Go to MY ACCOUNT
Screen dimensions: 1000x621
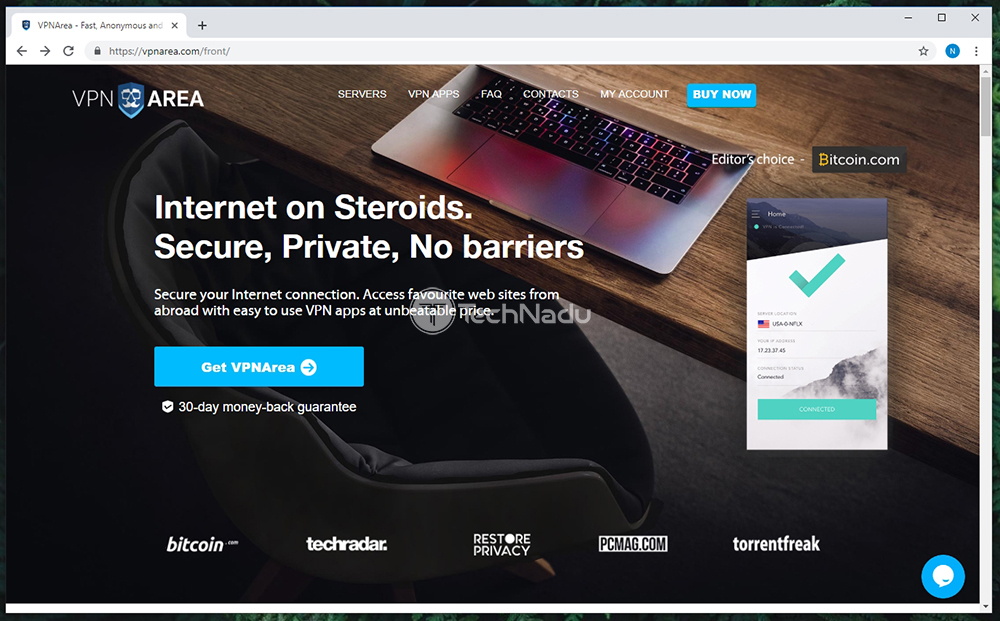[x=634, y=94]
